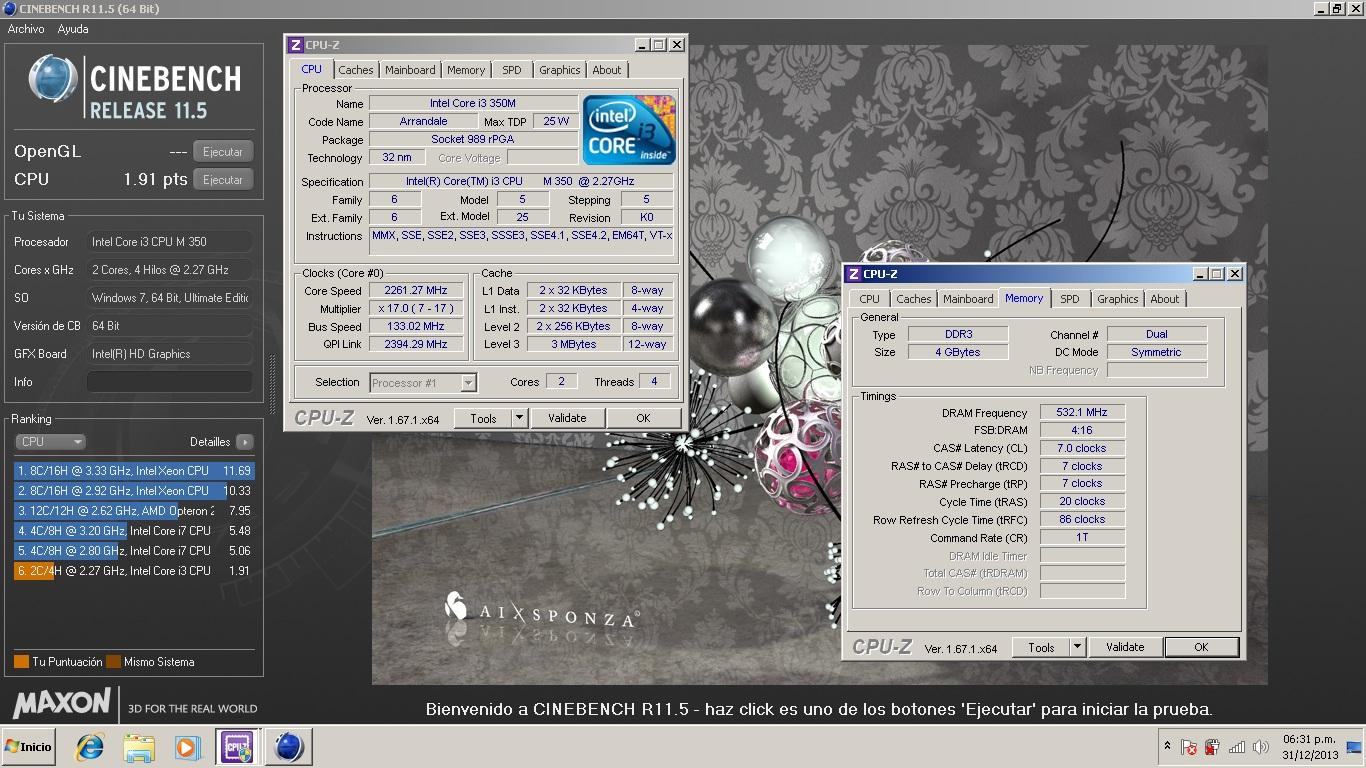This screenshot has height=768, width=1366.
Task: Open the volume speaker tray icon
Action: click(1262, 747)
